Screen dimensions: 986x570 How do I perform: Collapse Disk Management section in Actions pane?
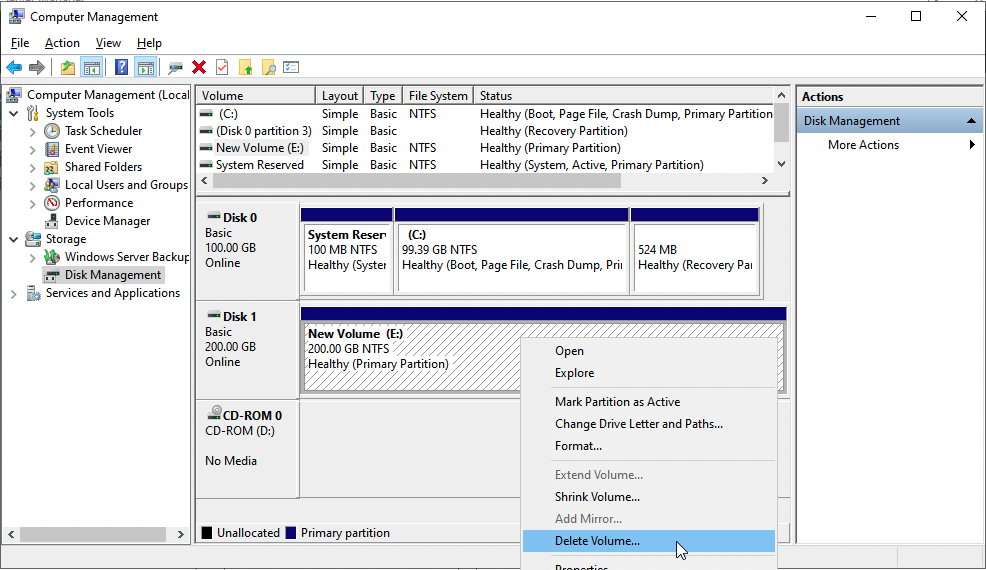click(972, 121)
